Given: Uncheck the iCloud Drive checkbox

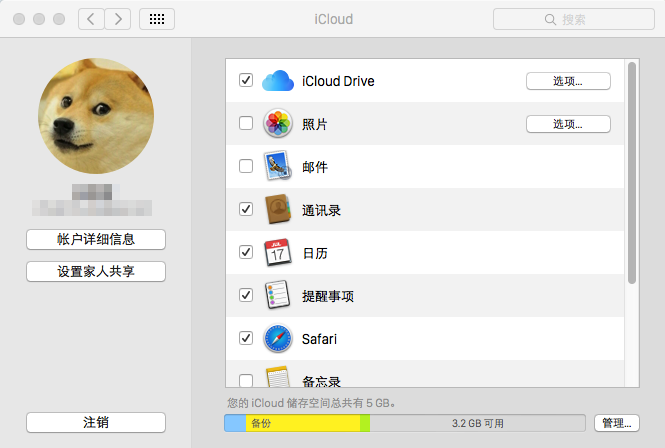Looking at the screenshot, I should (246, 81).
